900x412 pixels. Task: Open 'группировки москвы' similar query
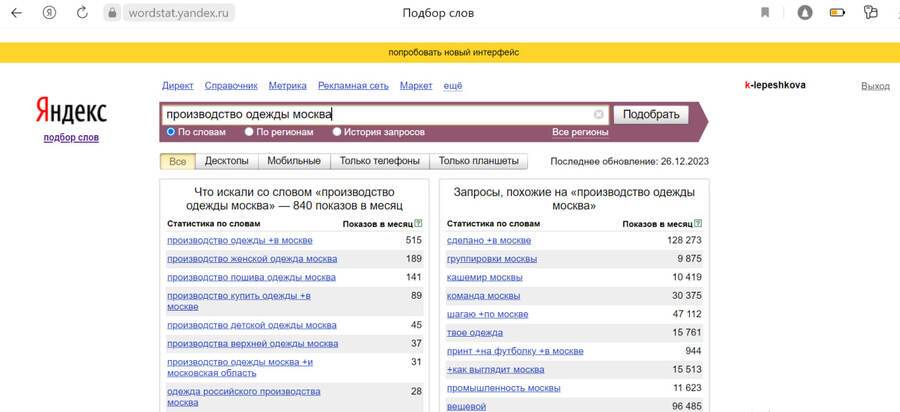point(492,259)
